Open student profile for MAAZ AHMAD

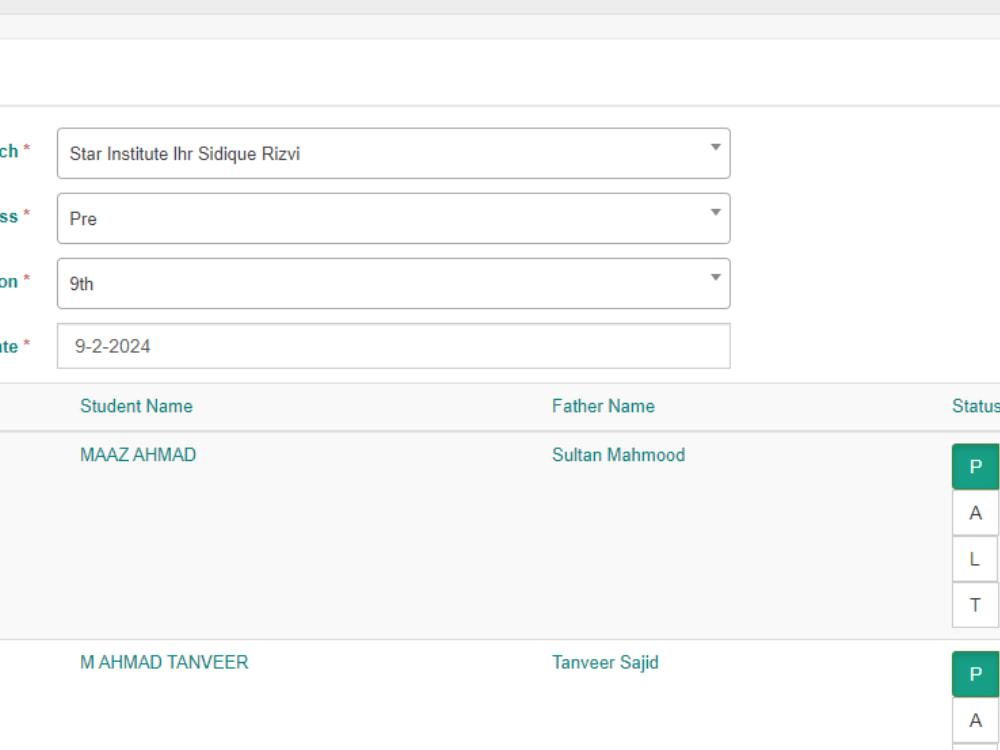click(137, 454)
